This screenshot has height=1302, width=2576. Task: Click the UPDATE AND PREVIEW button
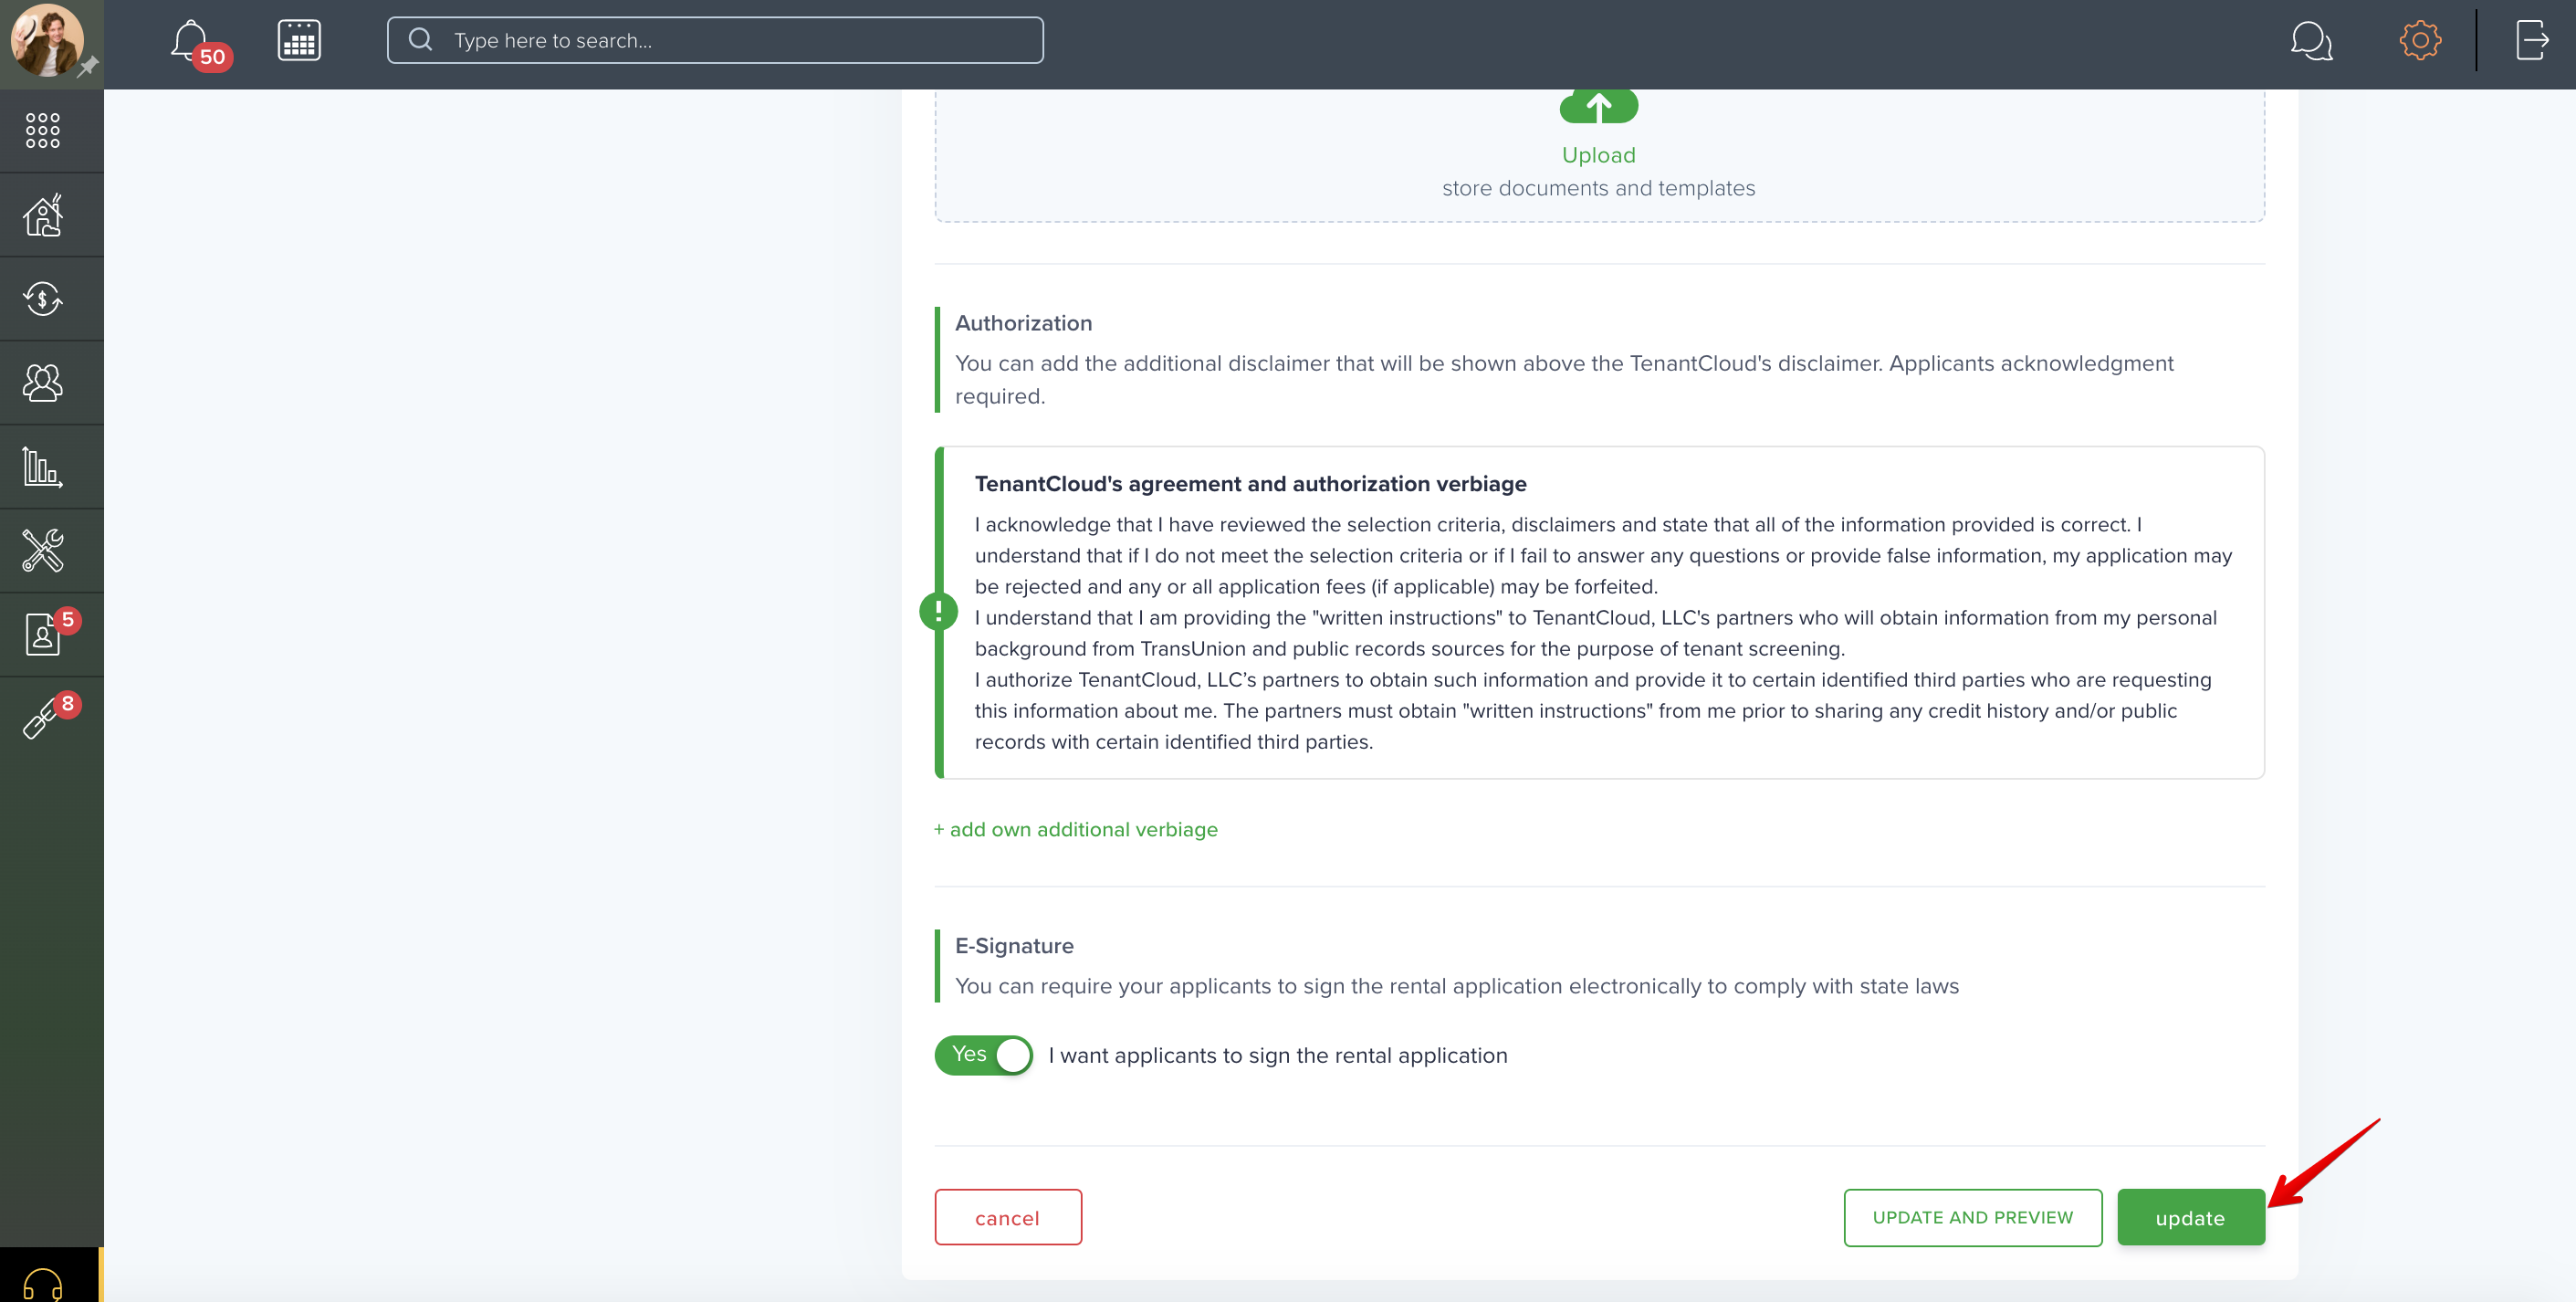pos(1972,1217)
